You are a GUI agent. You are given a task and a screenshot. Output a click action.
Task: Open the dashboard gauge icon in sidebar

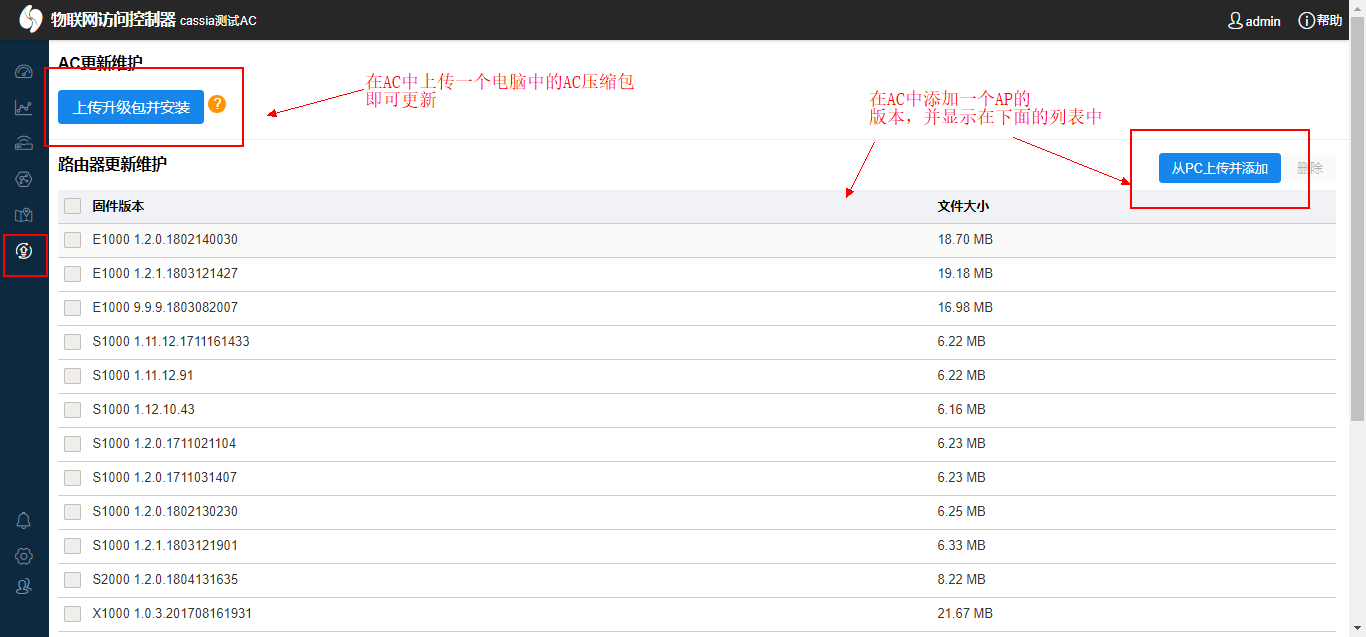click(x=24, y=72)
